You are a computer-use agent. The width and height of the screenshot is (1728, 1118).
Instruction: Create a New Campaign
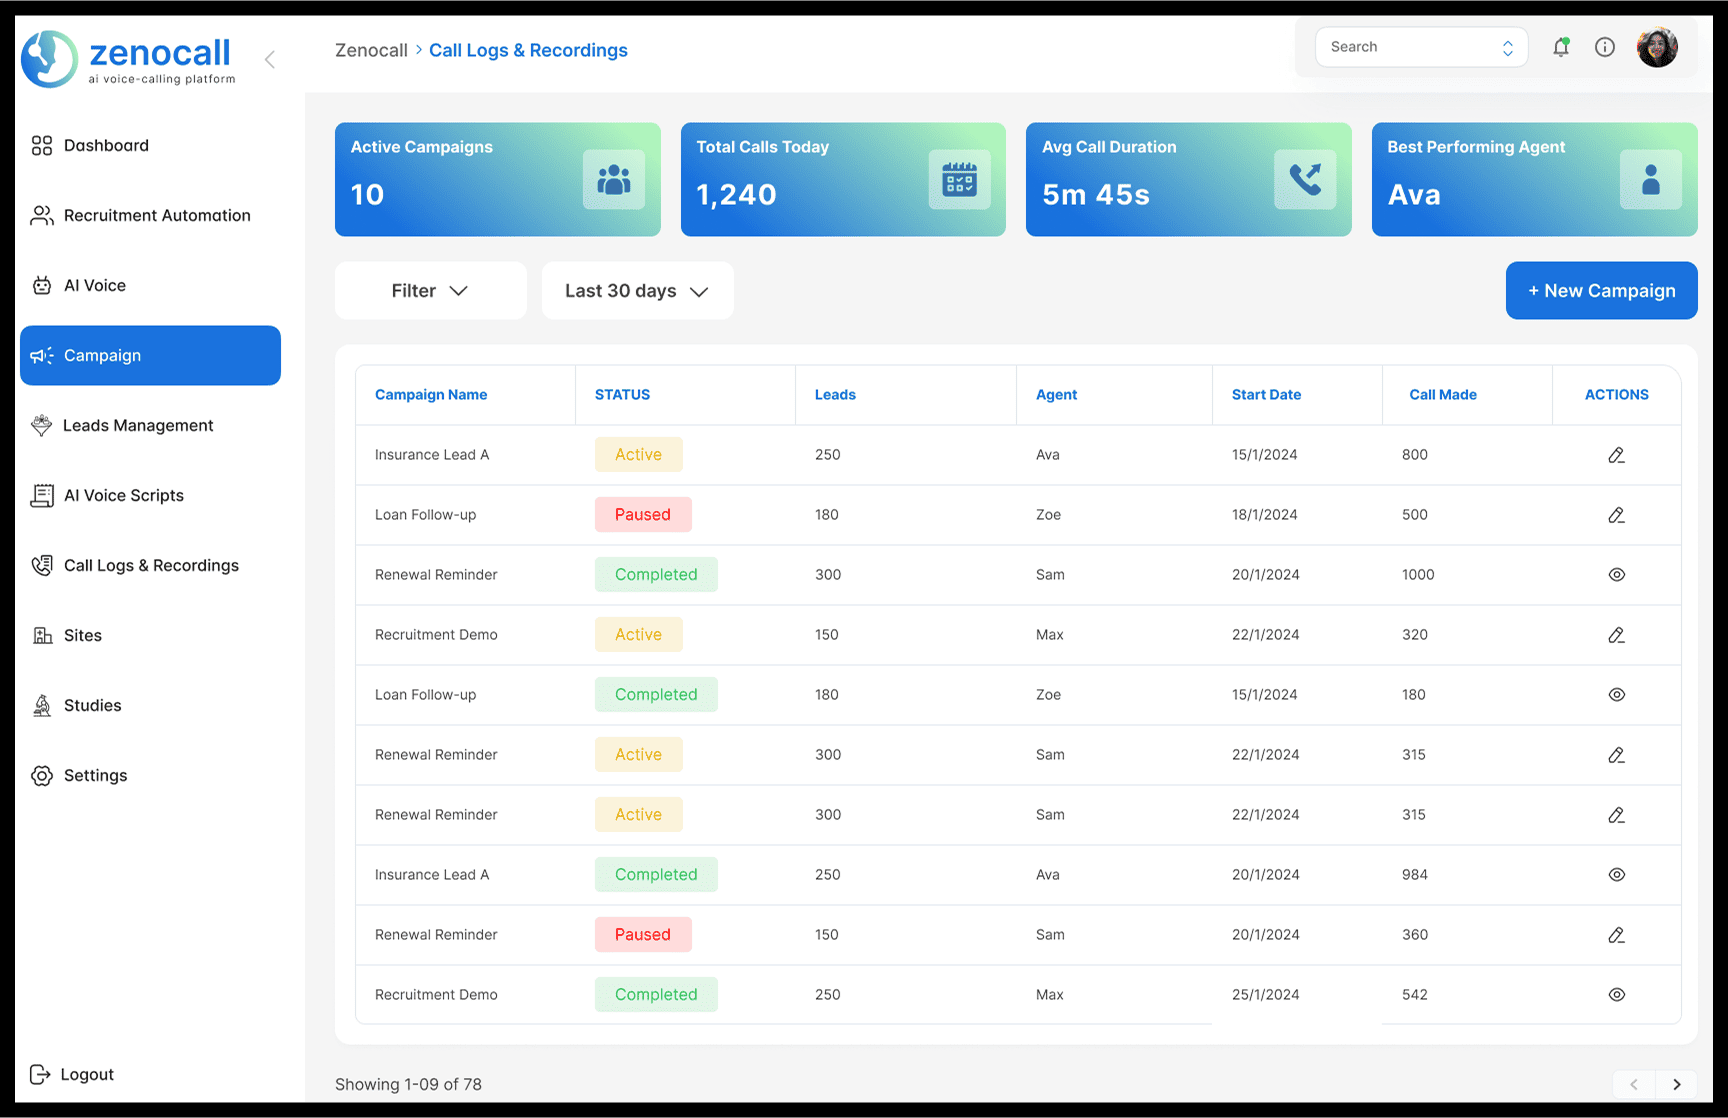(x=1600, y=290)
